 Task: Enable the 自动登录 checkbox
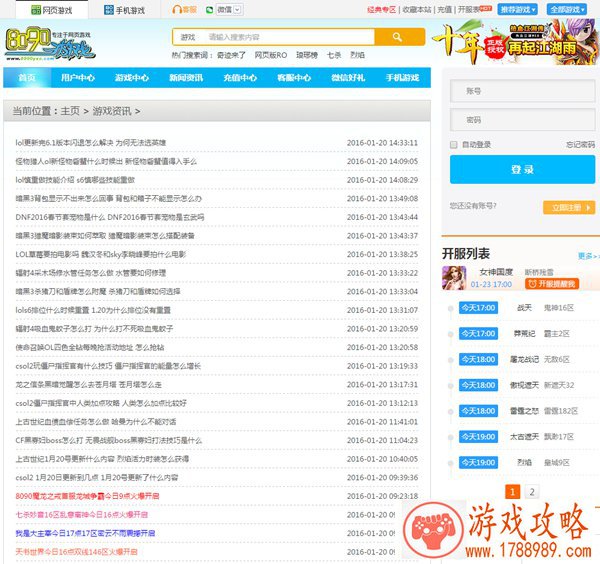[455, 145]
